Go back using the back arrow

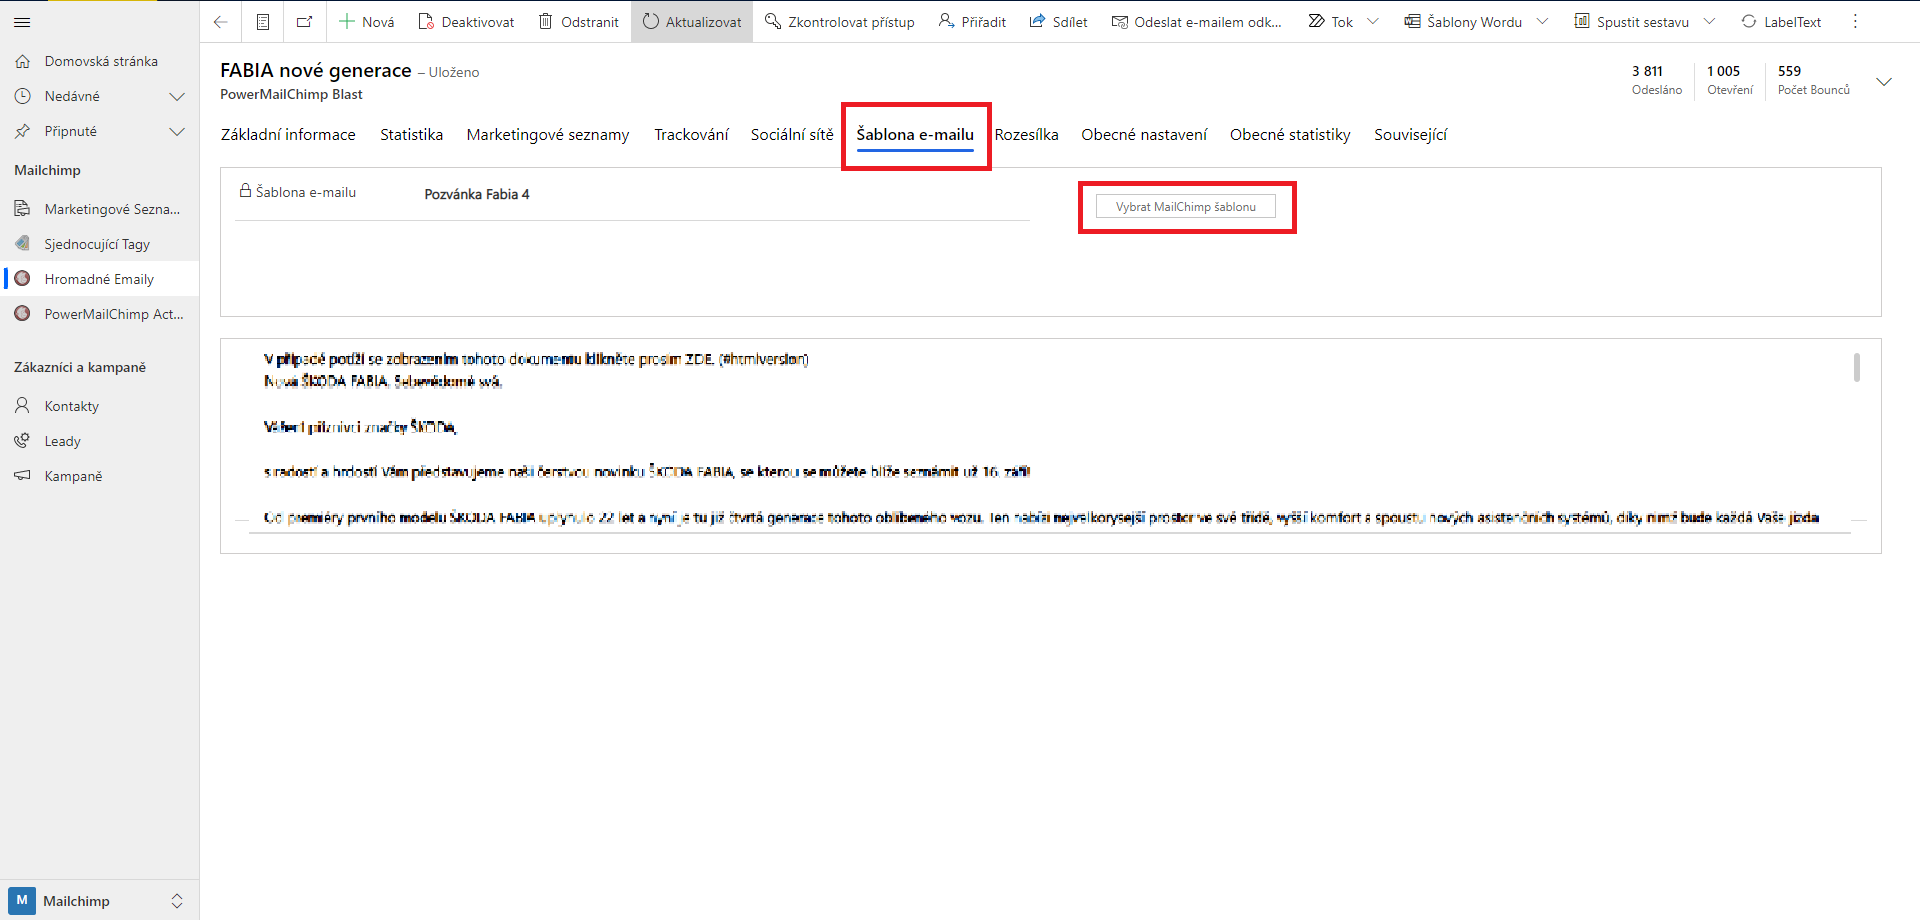point(221,22)
